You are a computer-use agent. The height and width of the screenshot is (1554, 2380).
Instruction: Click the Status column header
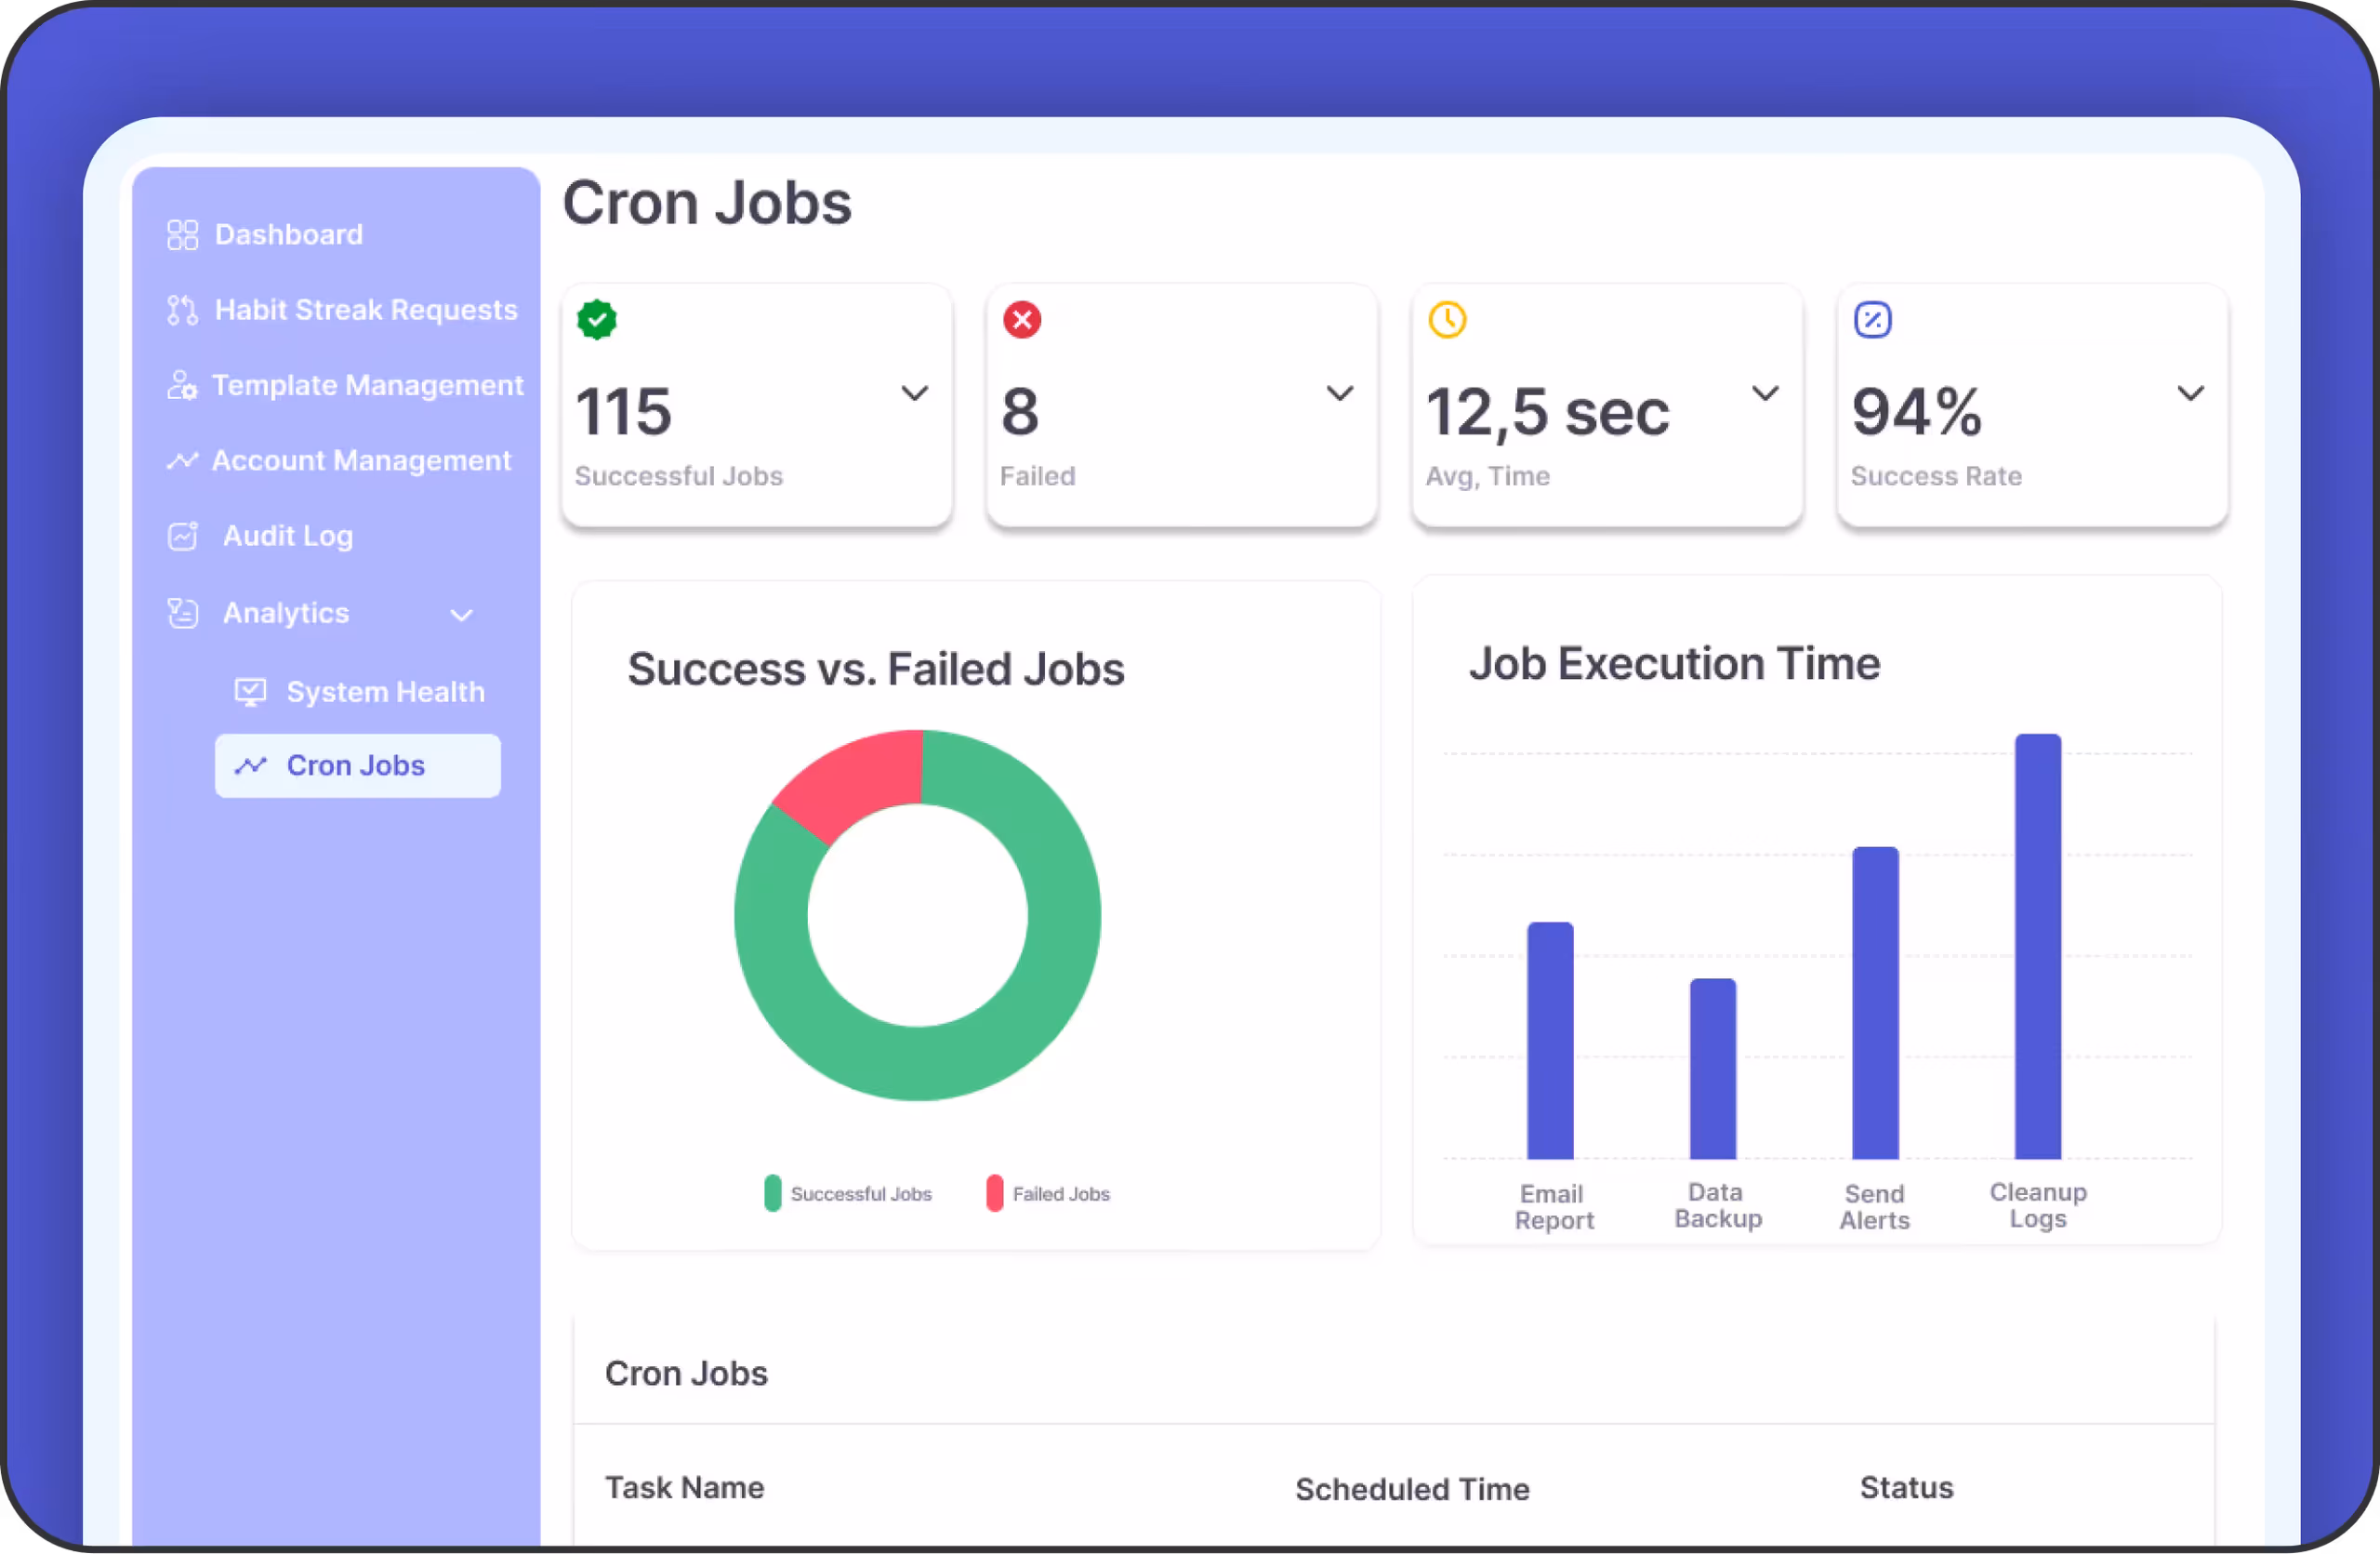[1906, 1488]
